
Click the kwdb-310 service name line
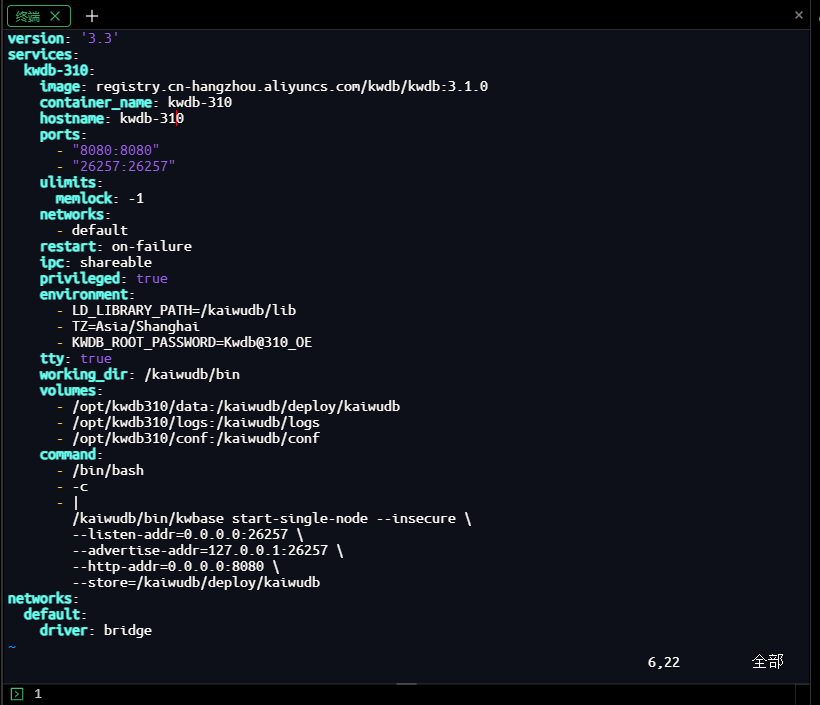(59, 70)
